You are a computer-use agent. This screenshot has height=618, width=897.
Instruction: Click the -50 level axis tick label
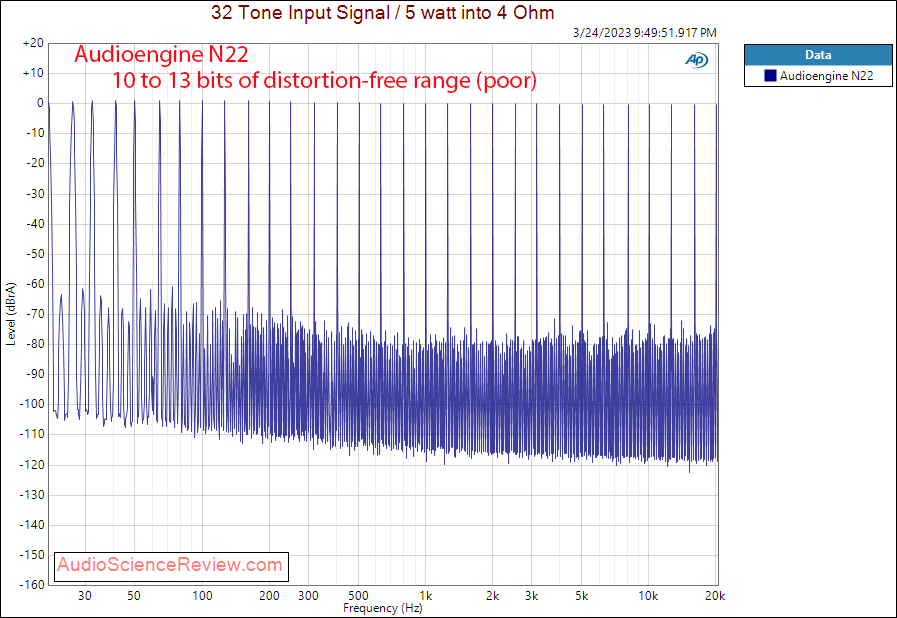tap(35, 253)
